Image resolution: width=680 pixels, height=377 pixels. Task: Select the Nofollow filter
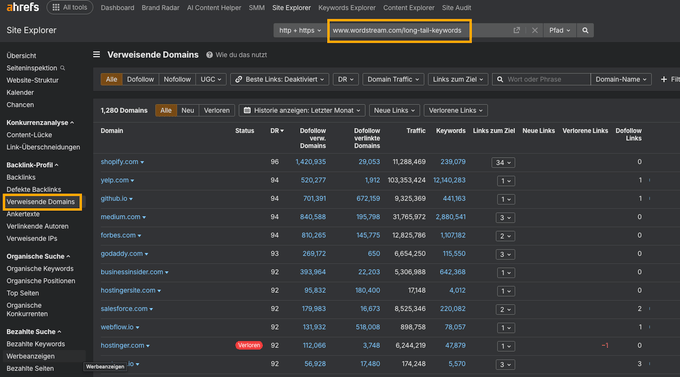pos(177,79)
